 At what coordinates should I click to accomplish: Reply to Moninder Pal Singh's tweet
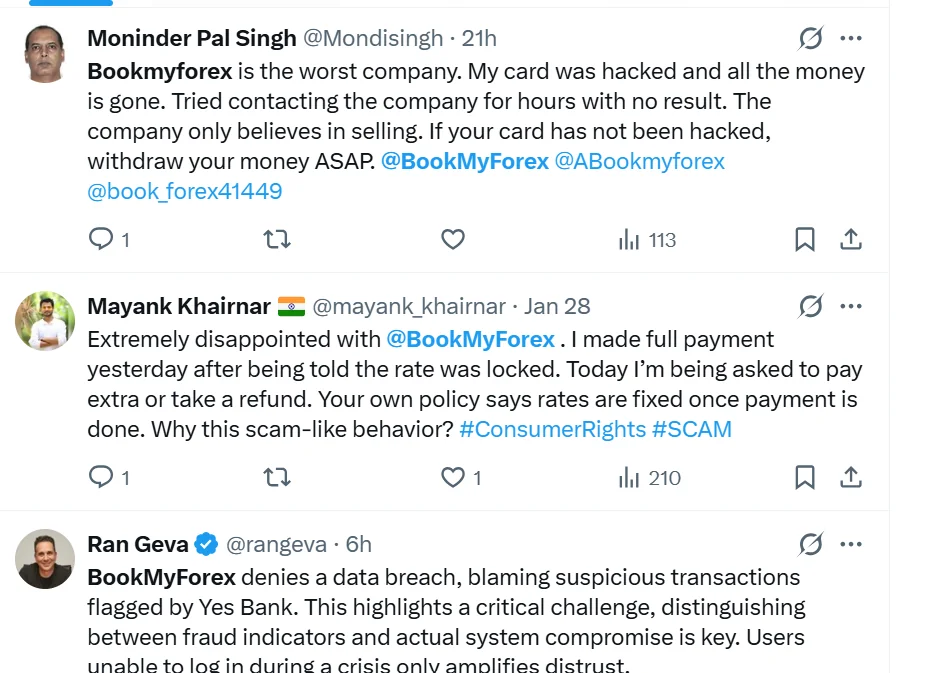tap(101, 239)
